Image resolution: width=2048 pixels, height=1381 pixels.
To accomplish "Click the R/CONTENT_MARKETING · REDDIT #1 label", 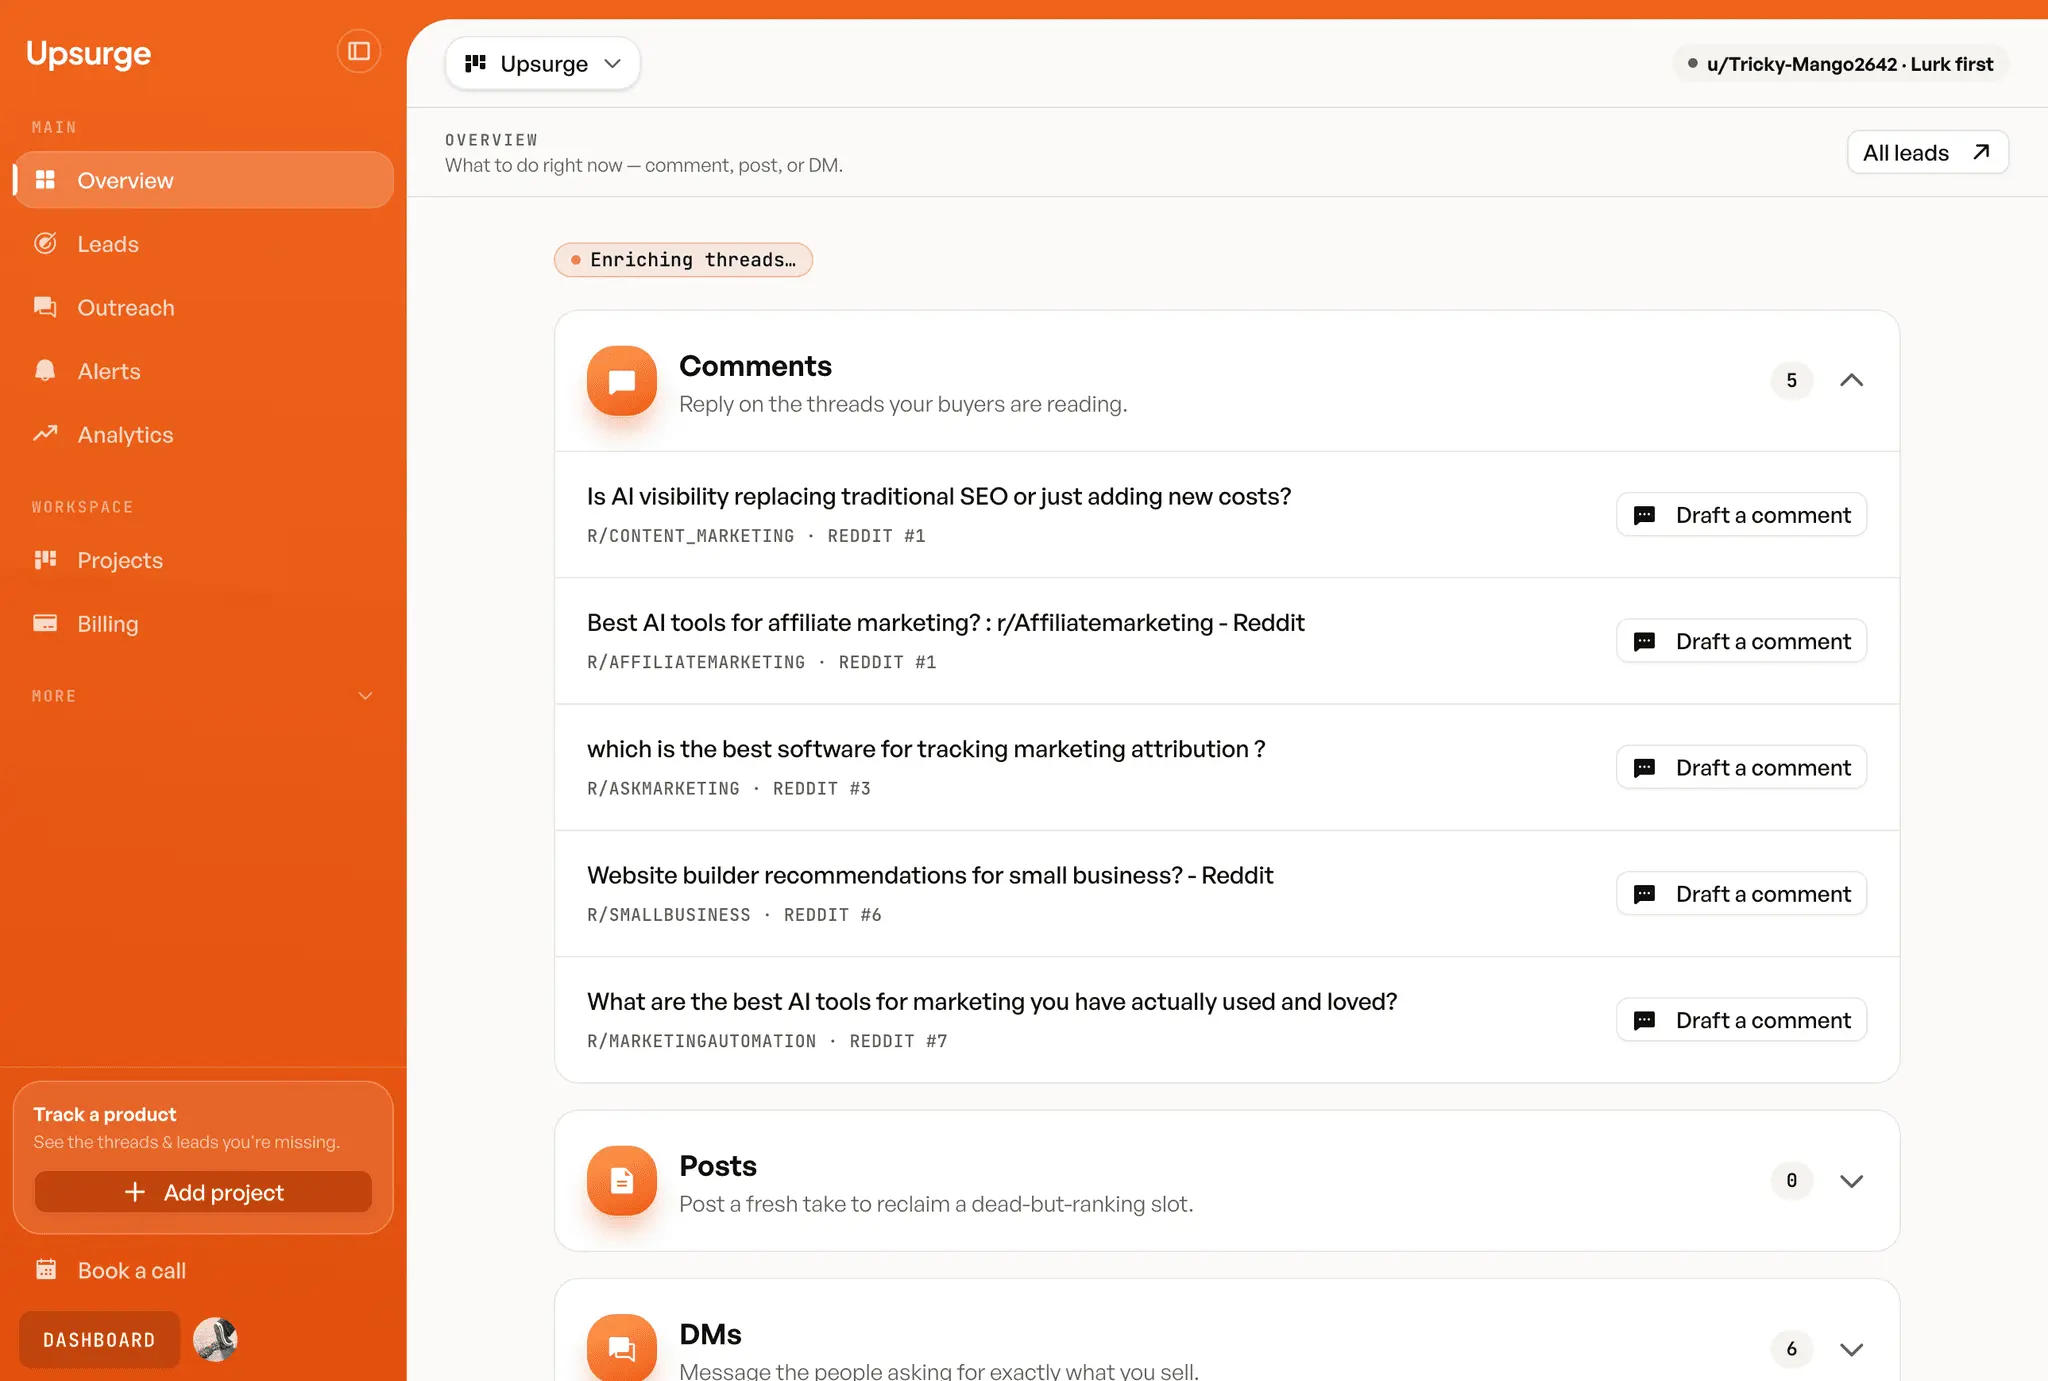I will click(x=756, y=536).
